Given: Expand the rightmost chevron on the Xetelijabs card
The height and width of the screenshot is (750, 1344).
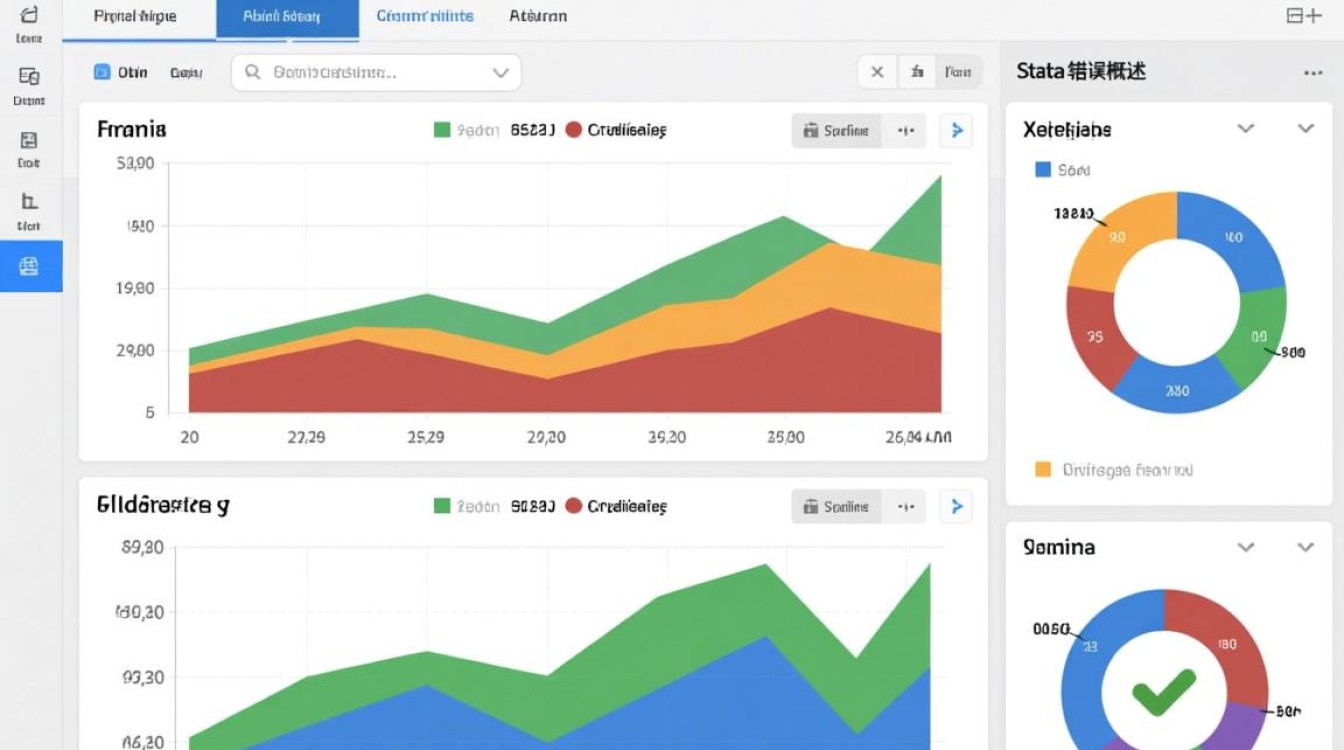Looking at the screenshot, I should pyautogui.click(x=1306, y=129).
